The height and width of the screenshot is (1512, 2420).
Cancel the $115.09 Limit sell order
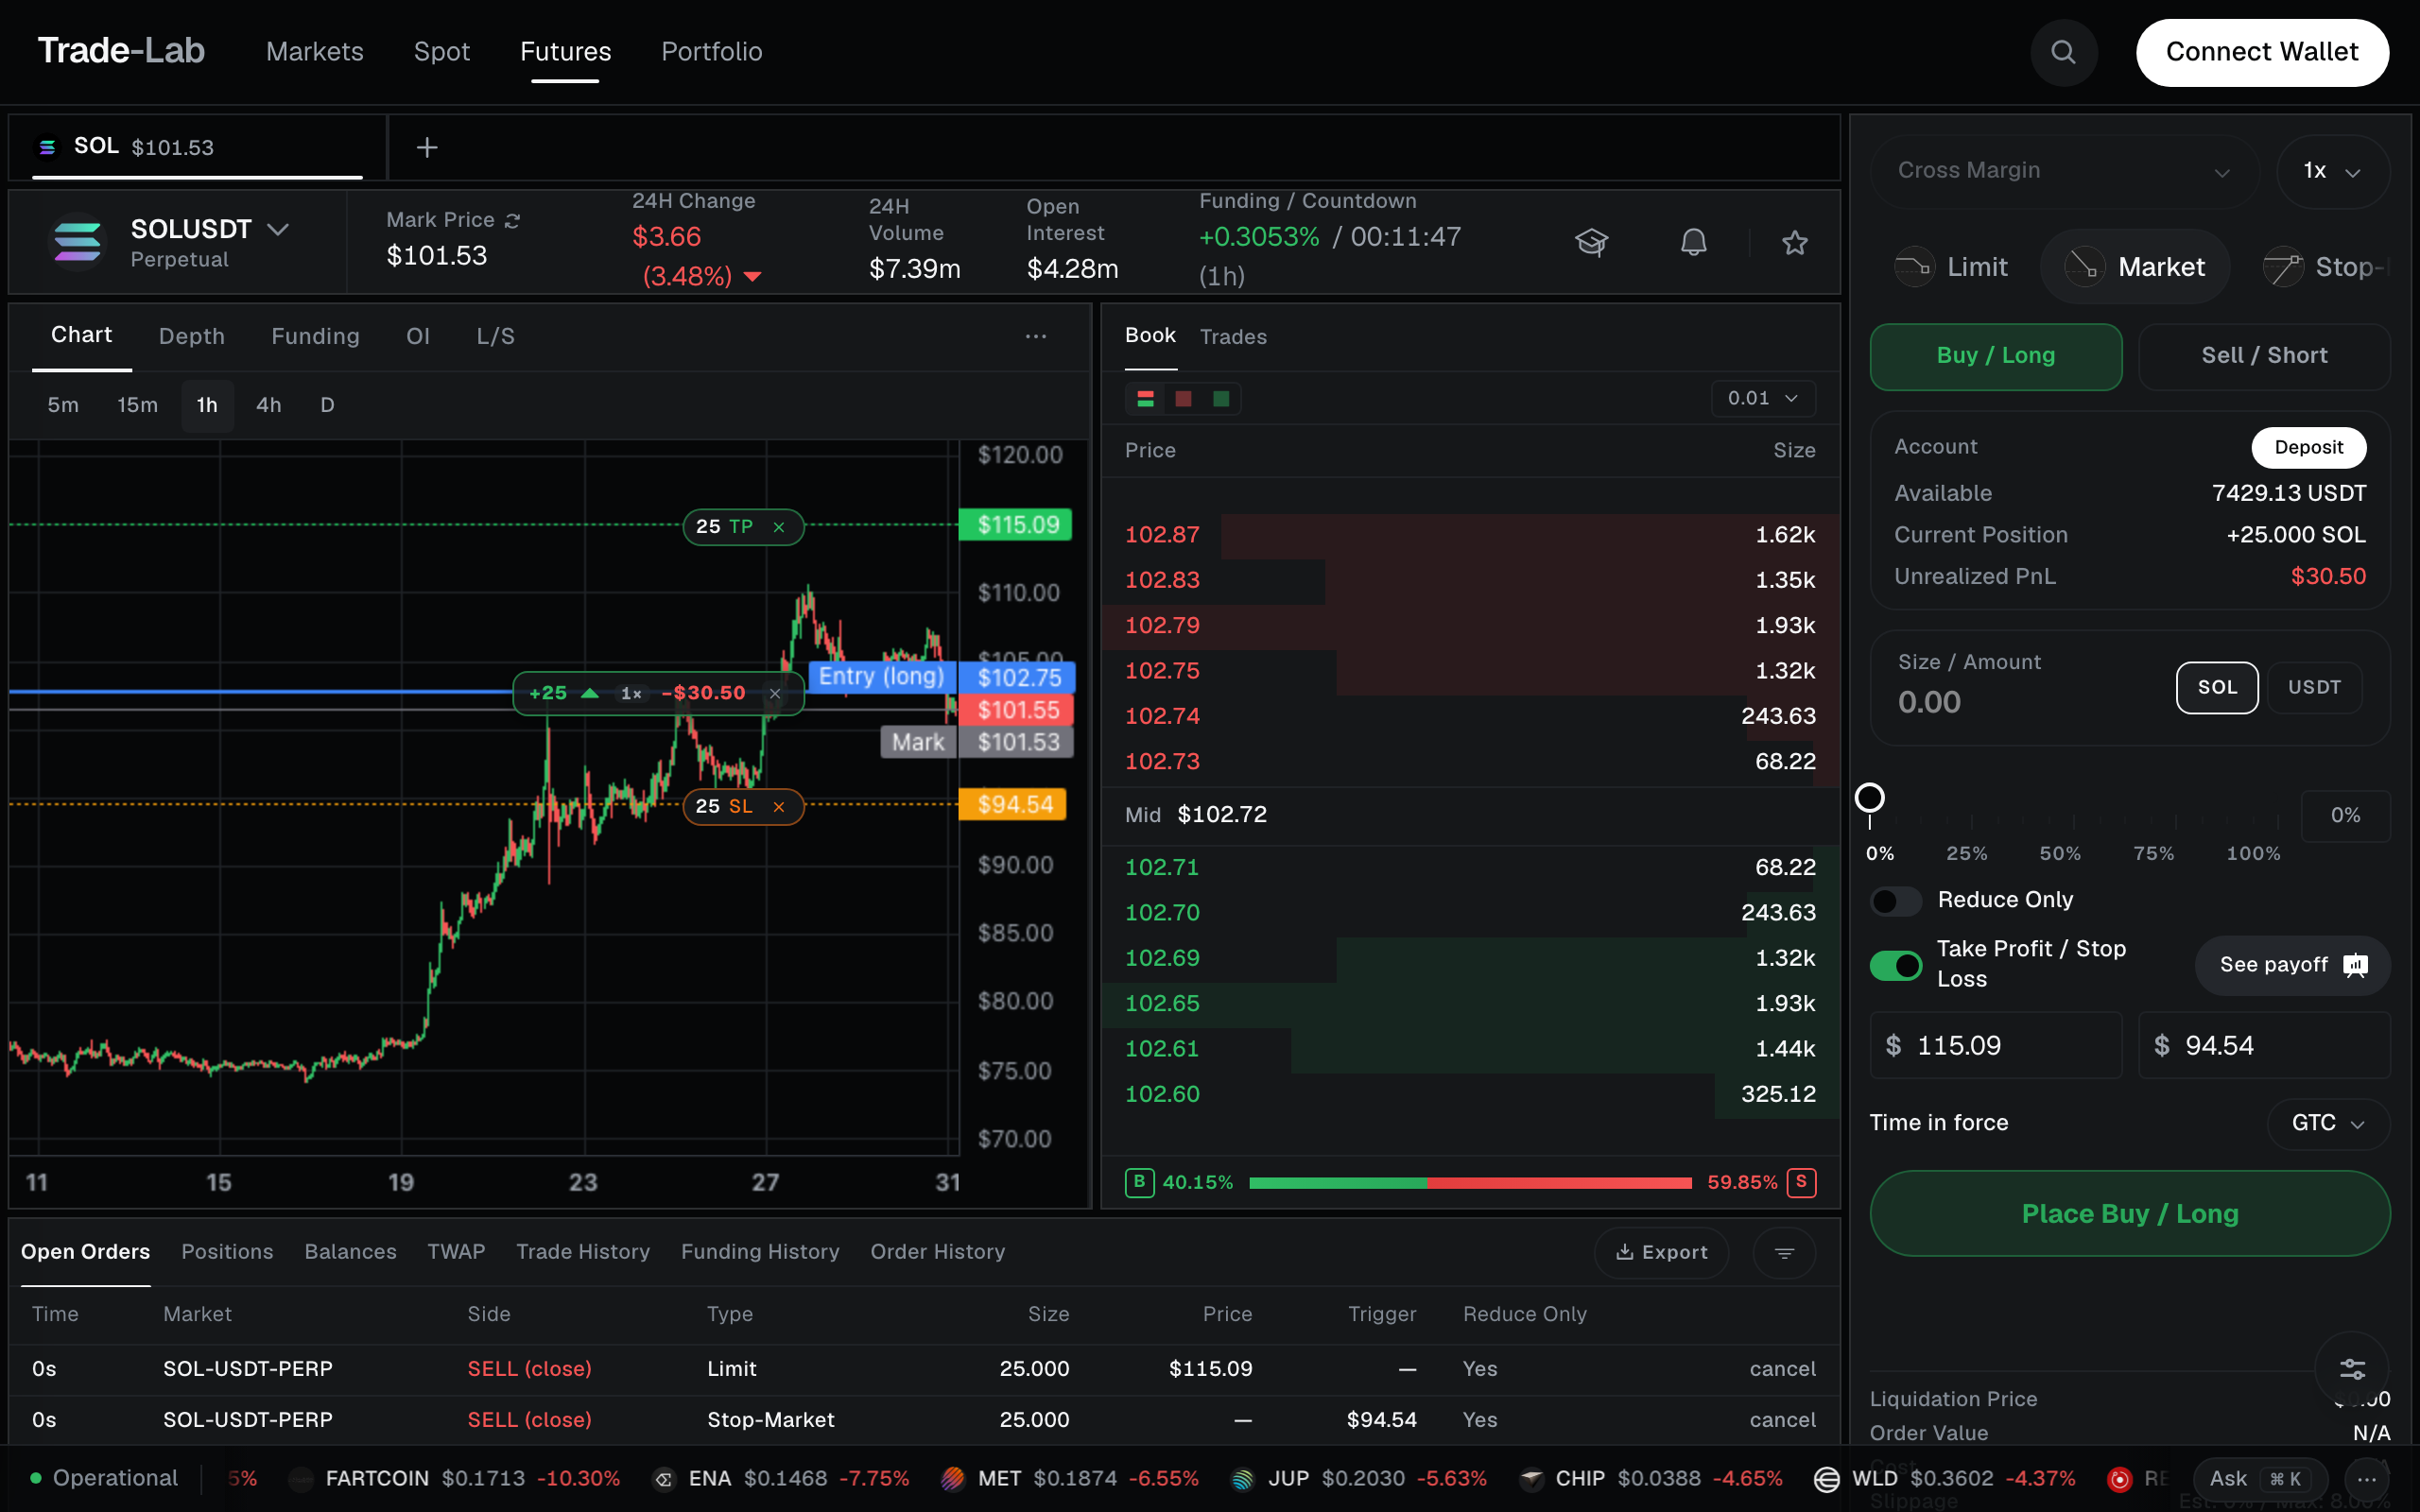pyautogui.click(x=1782, y=1369)
